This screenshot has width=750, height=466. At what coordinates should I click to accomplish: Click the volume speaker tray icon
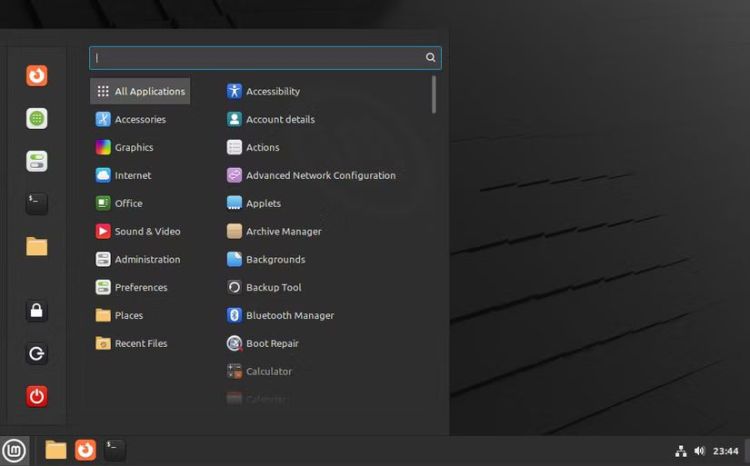point(700,451)
